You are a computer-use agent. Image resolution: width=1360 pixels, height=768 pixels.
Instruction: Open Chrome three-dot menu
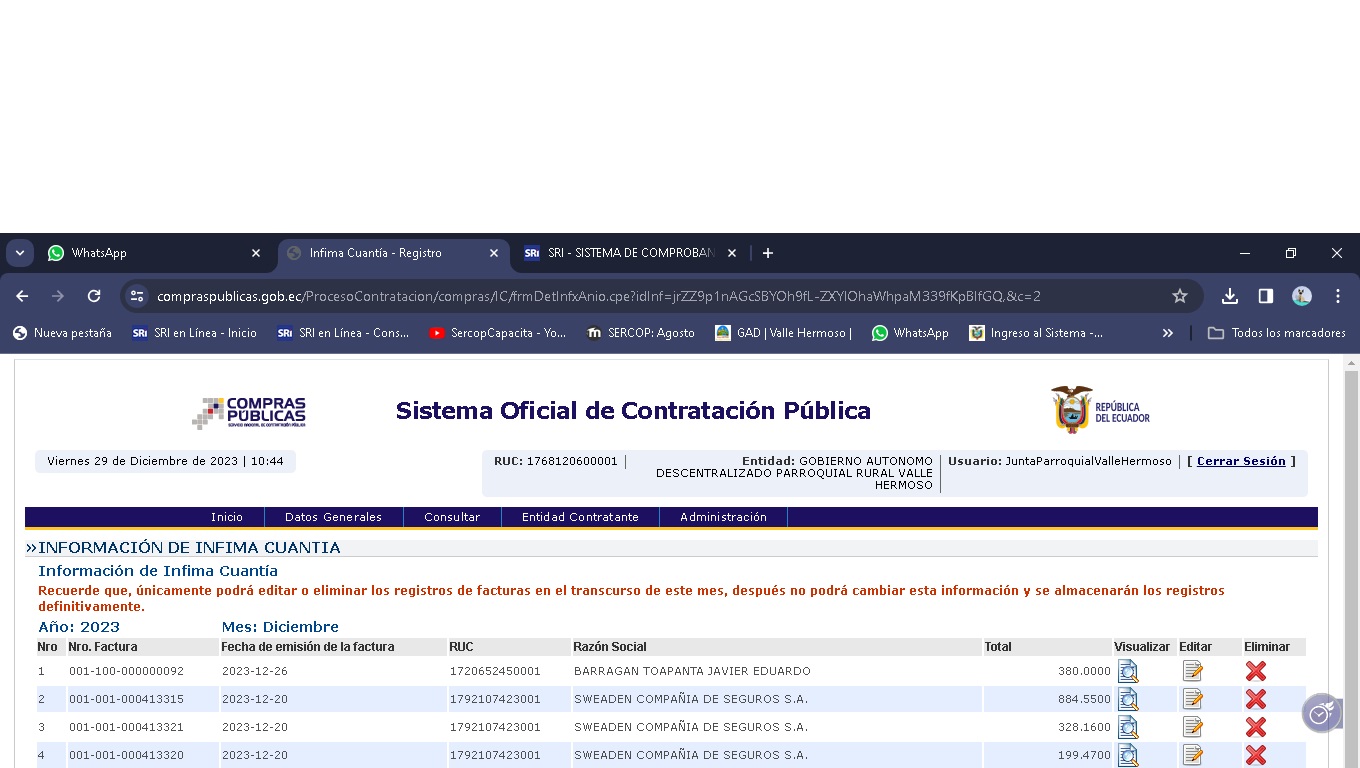[1338, 296]
